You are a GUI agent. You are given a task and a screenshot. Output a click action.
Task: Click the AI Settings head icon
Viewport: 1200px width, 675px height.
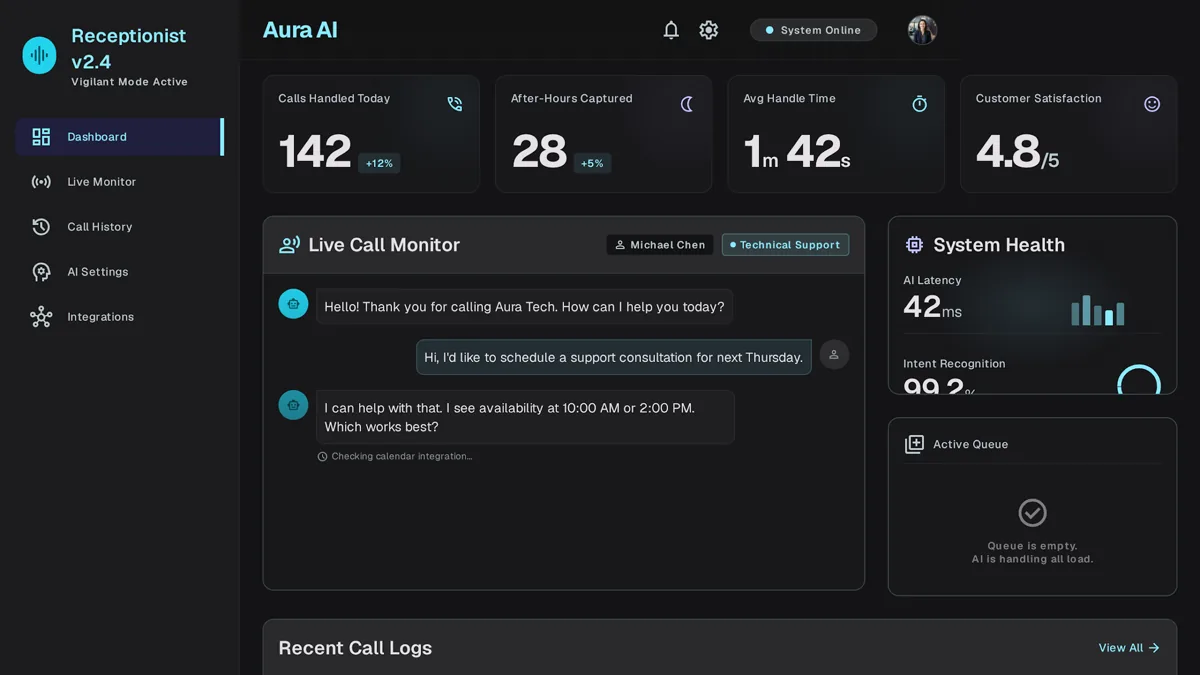point(41,272)
